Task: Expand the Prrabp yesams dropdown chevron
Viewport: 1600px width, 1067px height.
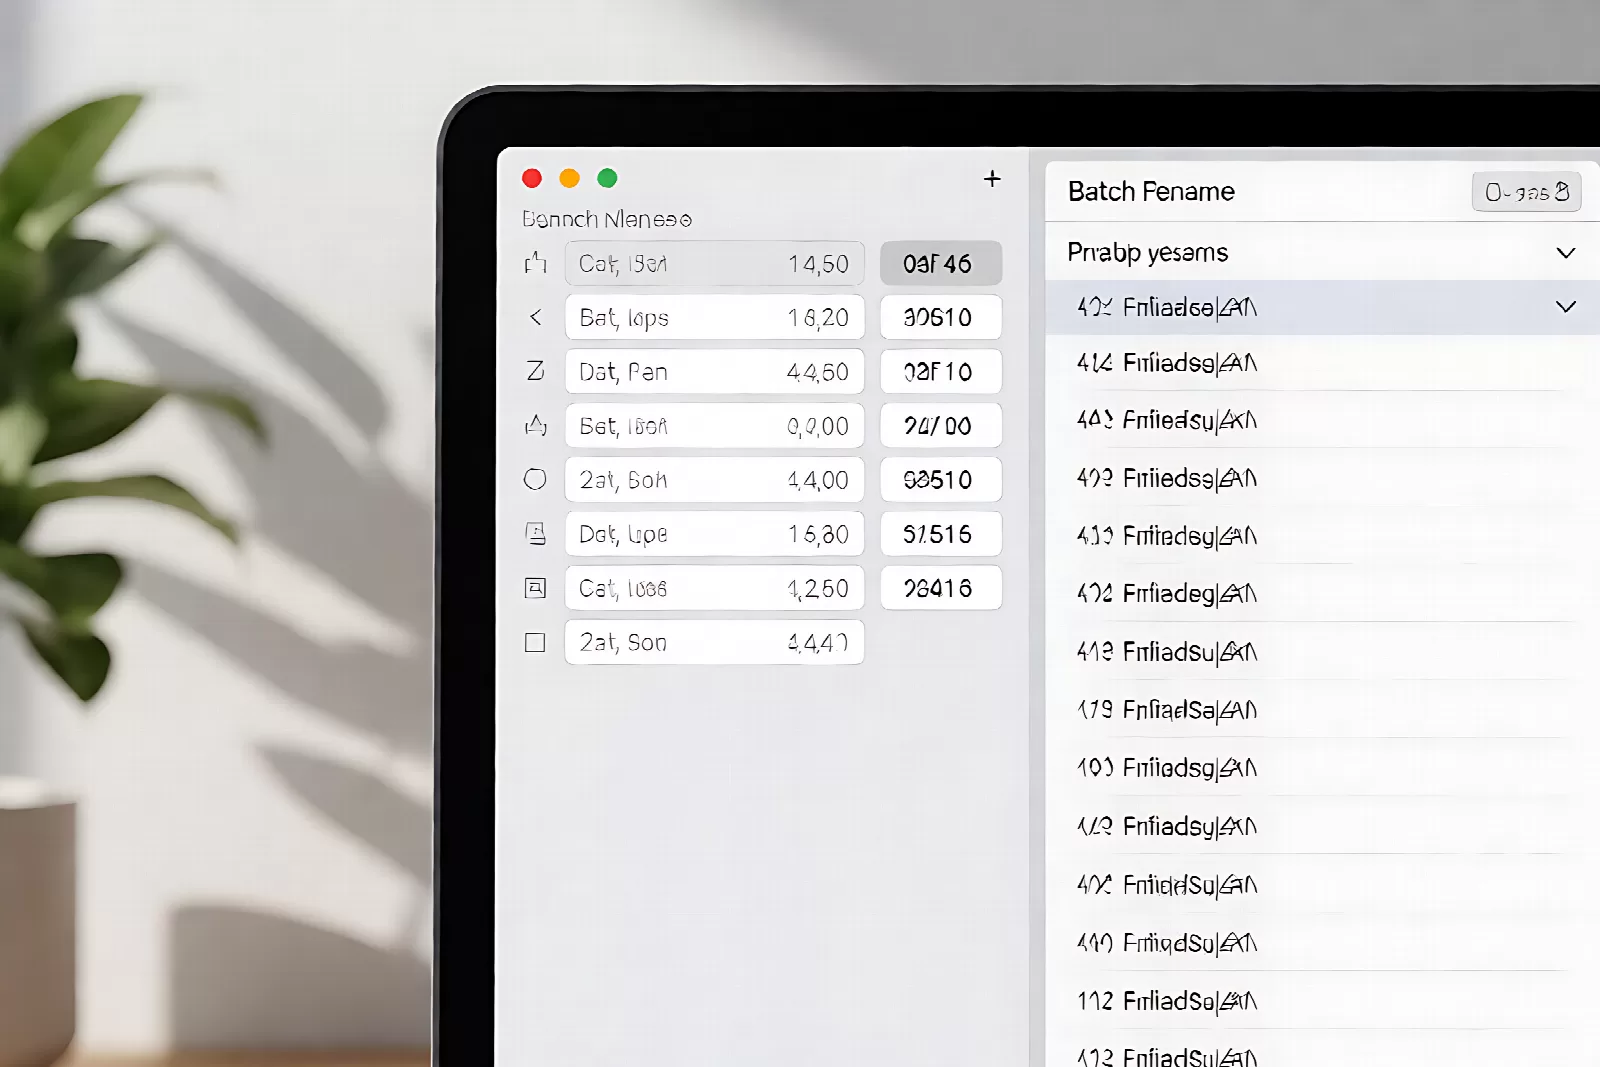Action: pos(1566,253)
